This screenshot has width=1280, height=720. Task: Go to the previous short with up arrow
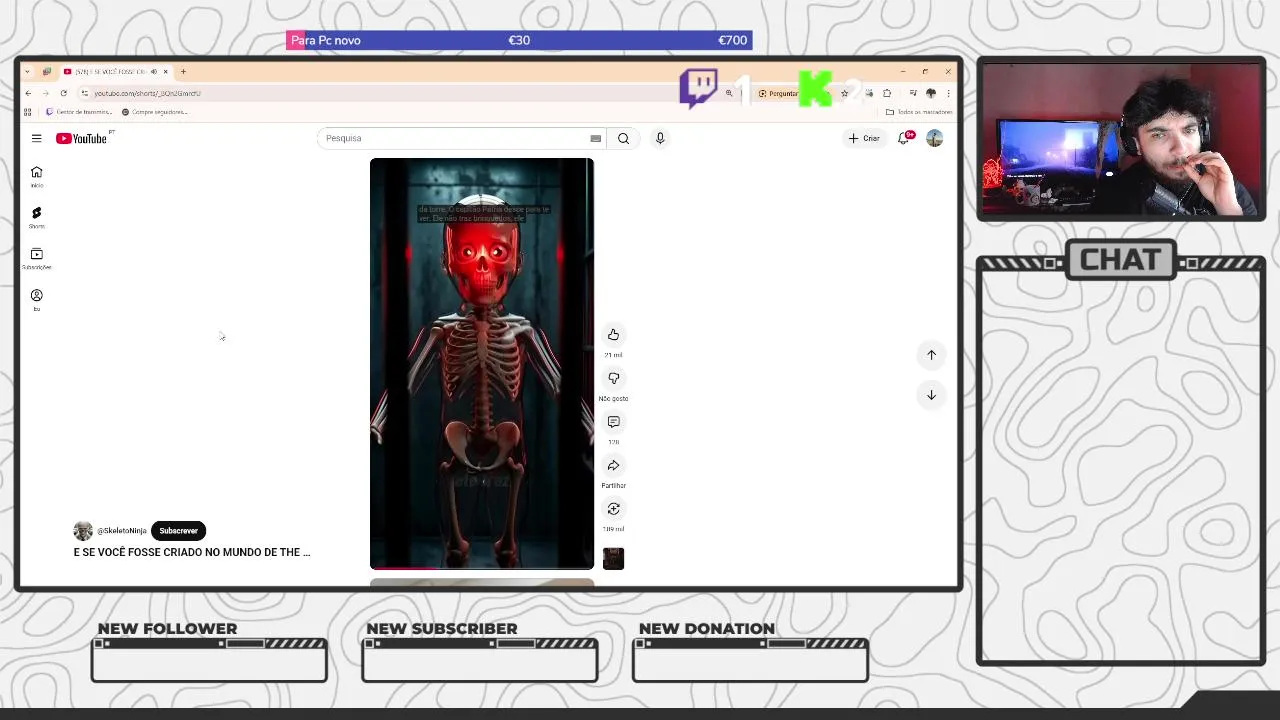point(931,355)
